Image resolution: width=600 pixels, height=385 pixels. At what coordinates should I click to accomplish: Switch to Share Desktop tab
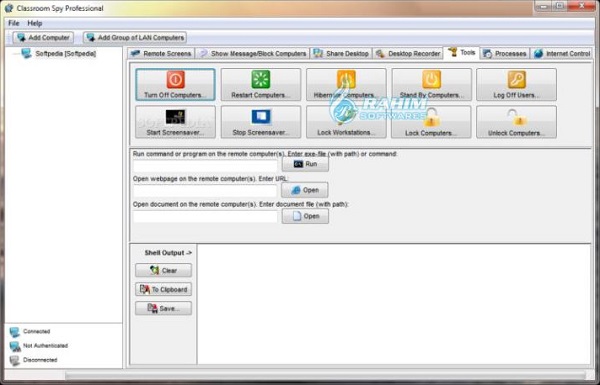click(341, 54)
